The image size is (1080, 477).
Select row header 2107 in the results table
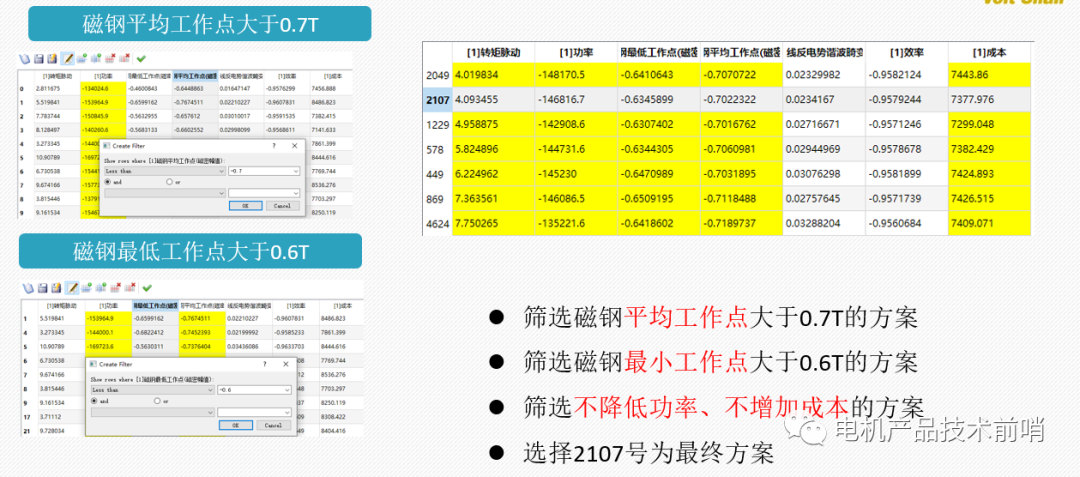coord(437,100)
